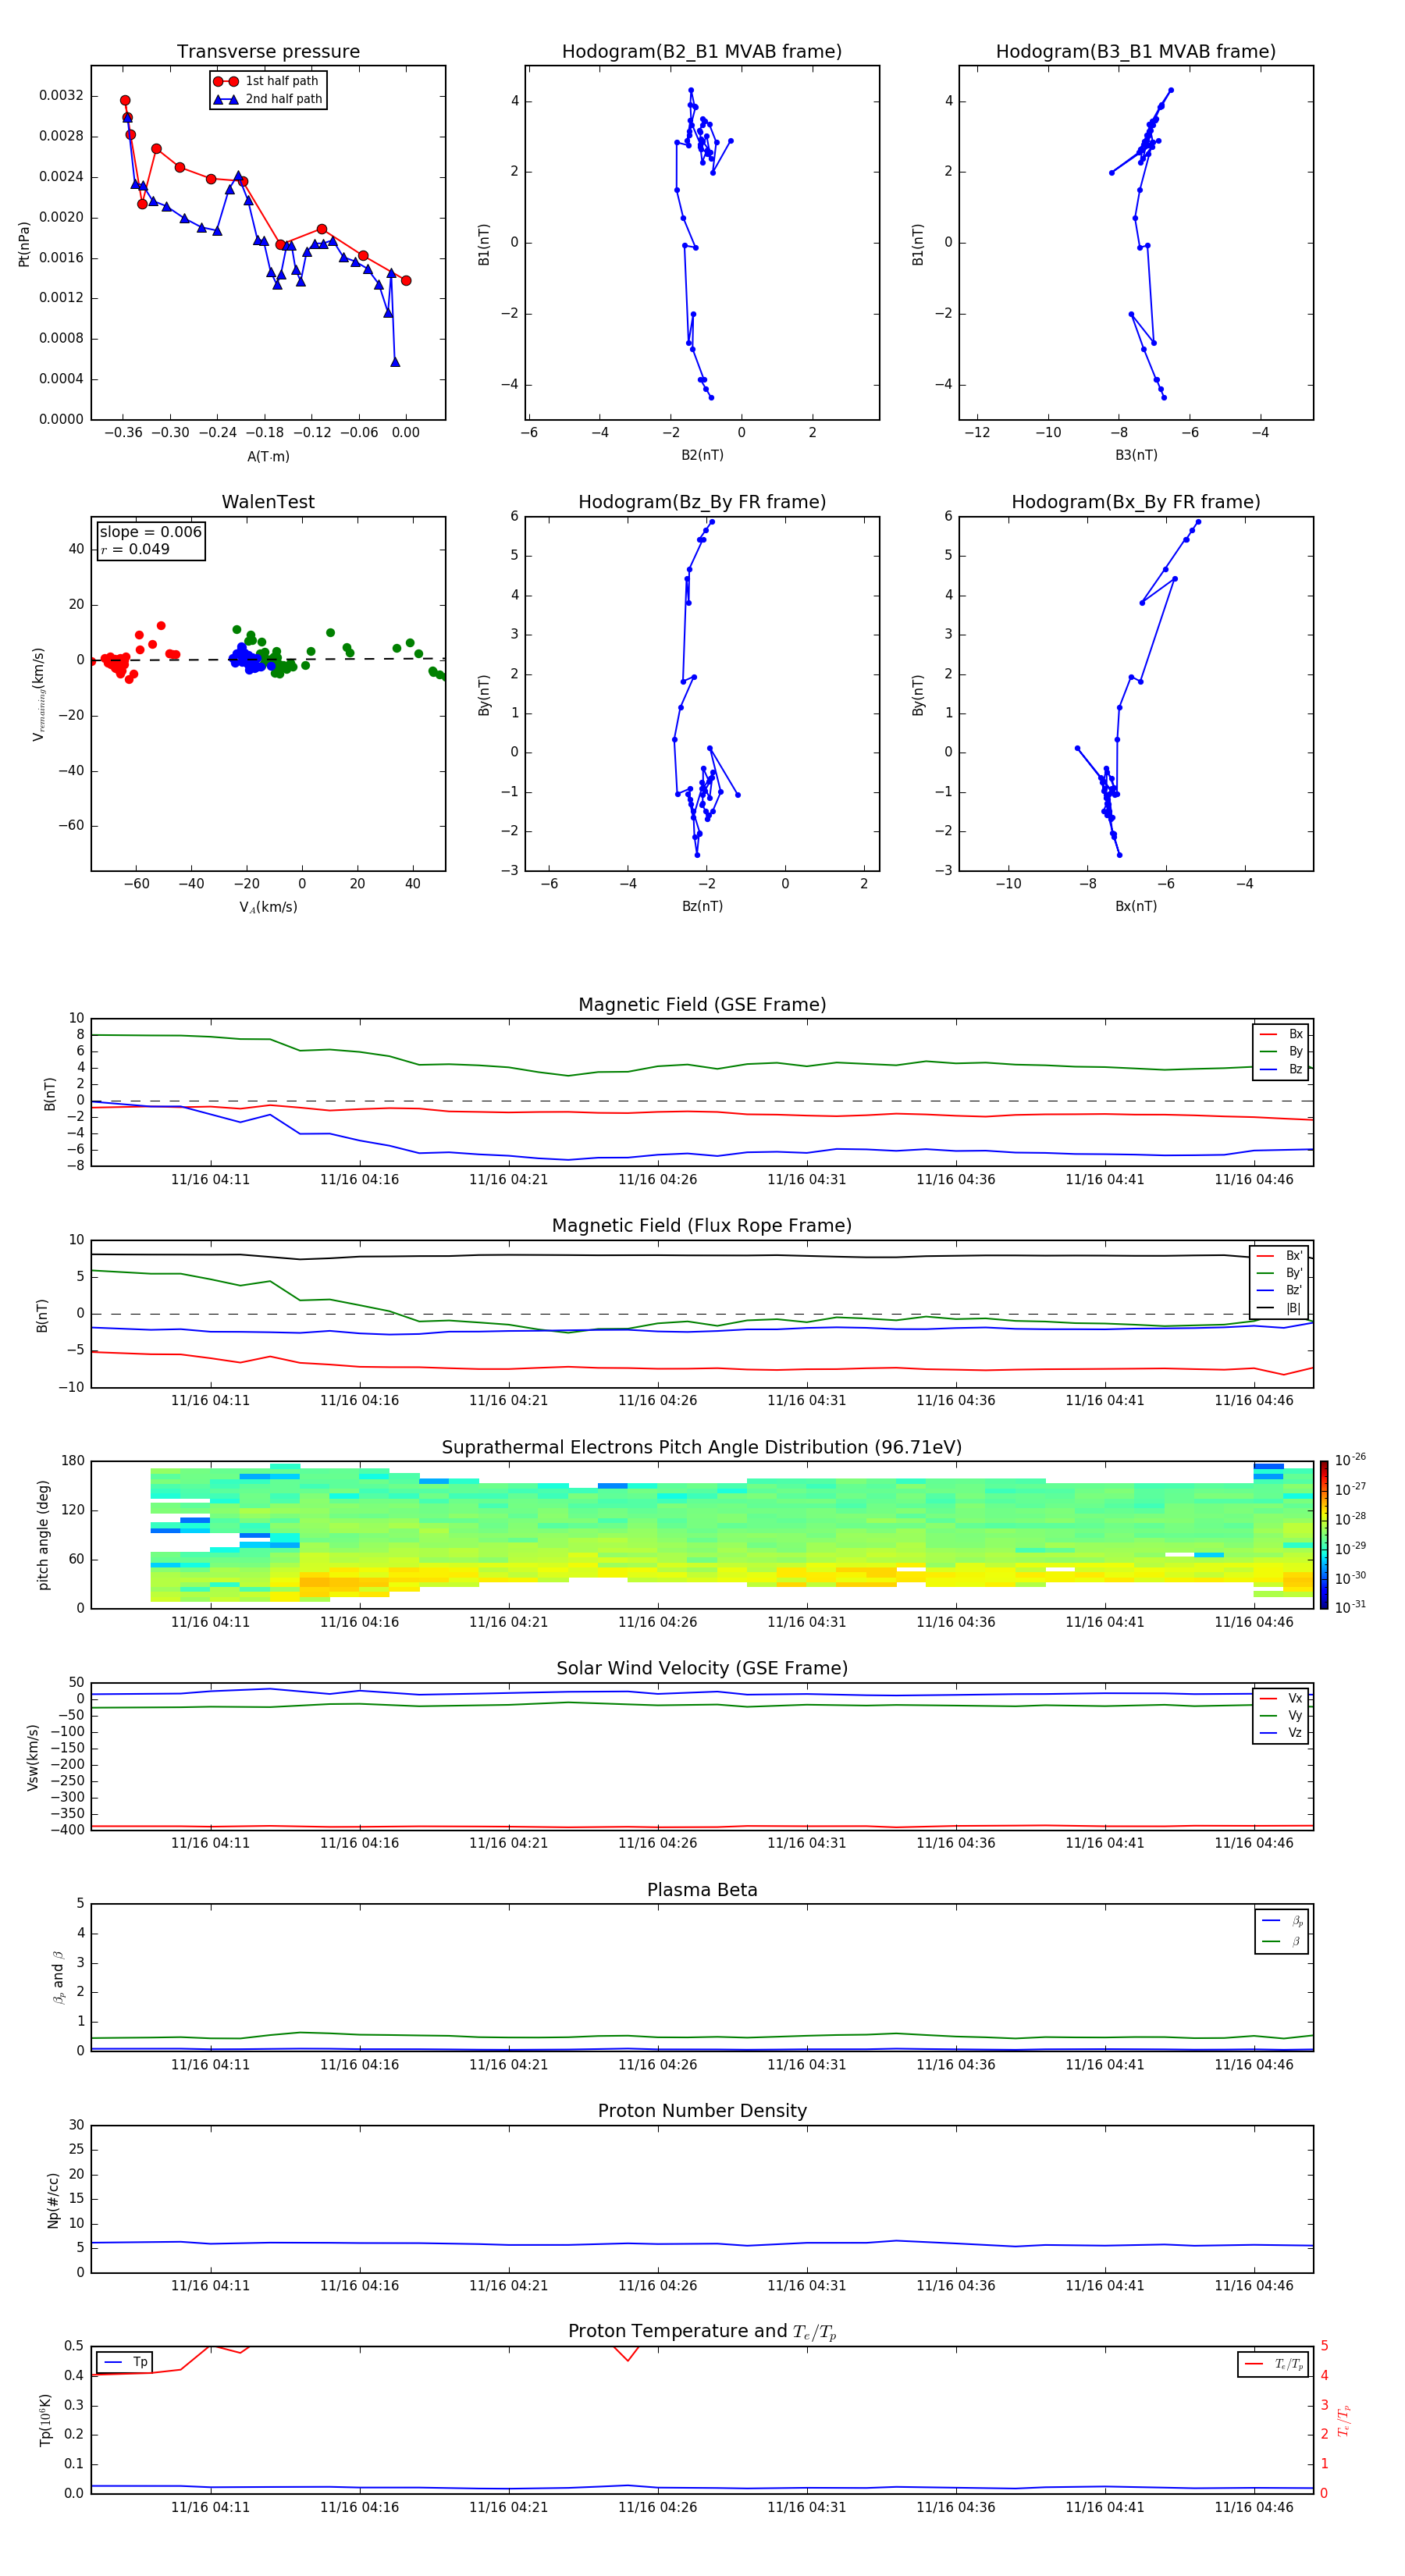This screenshot has width=1405, height=2576.
Task: Click the 'Vy' legend entry
Action: pyautogui.click(x=1282, y=1715)
